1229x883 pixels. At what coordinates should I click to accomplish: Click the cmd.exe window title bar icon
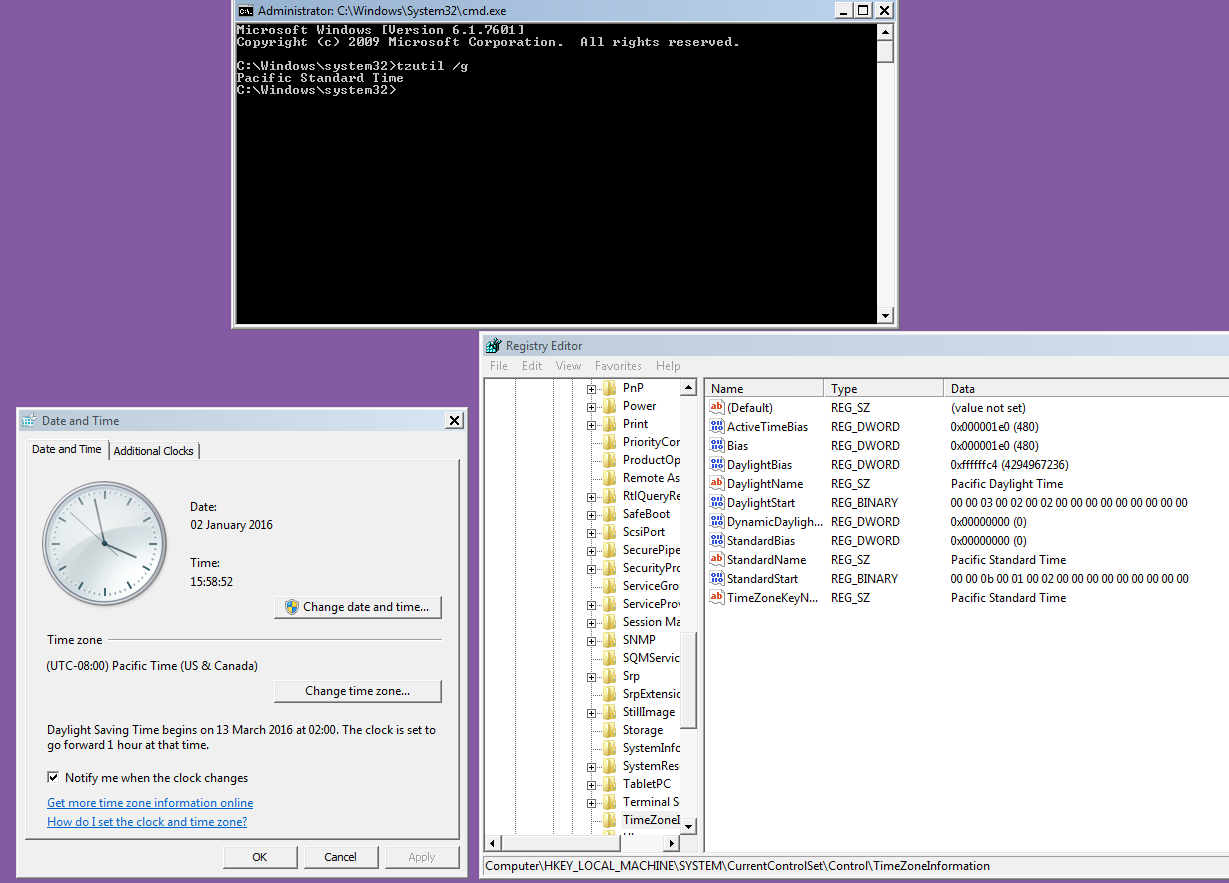pos(245,10)
